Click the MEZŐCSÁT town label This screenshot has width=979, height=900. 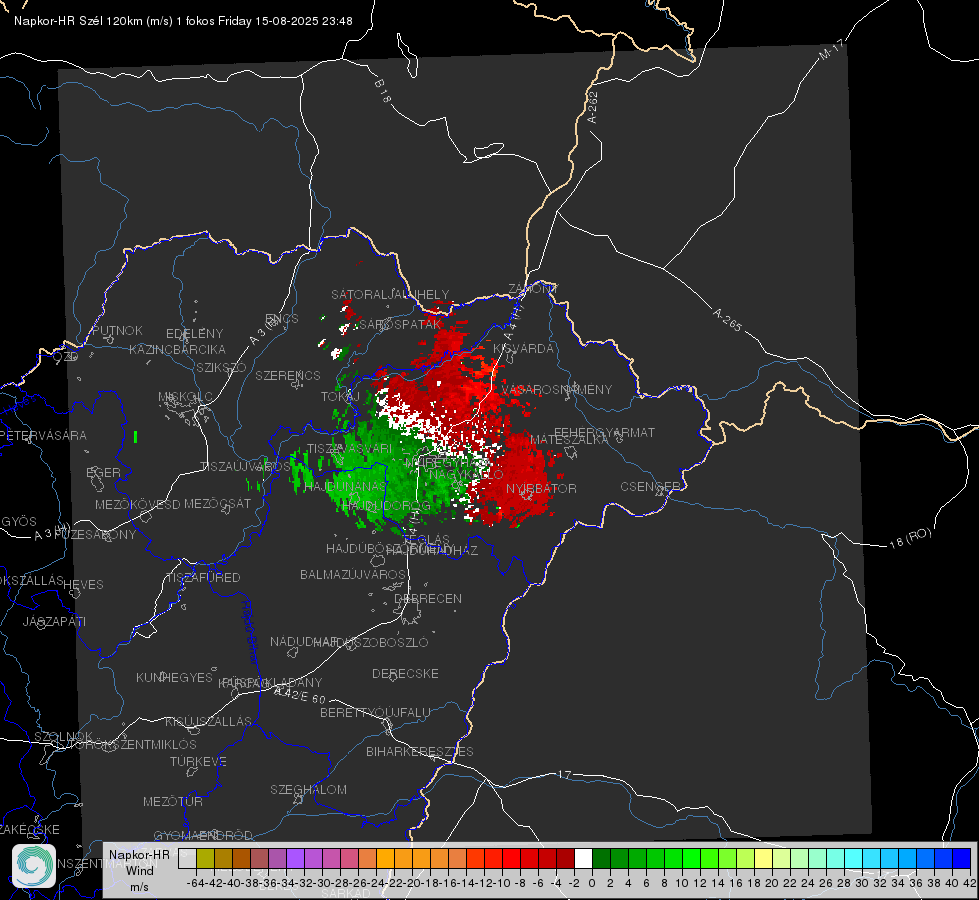[217, 503]
